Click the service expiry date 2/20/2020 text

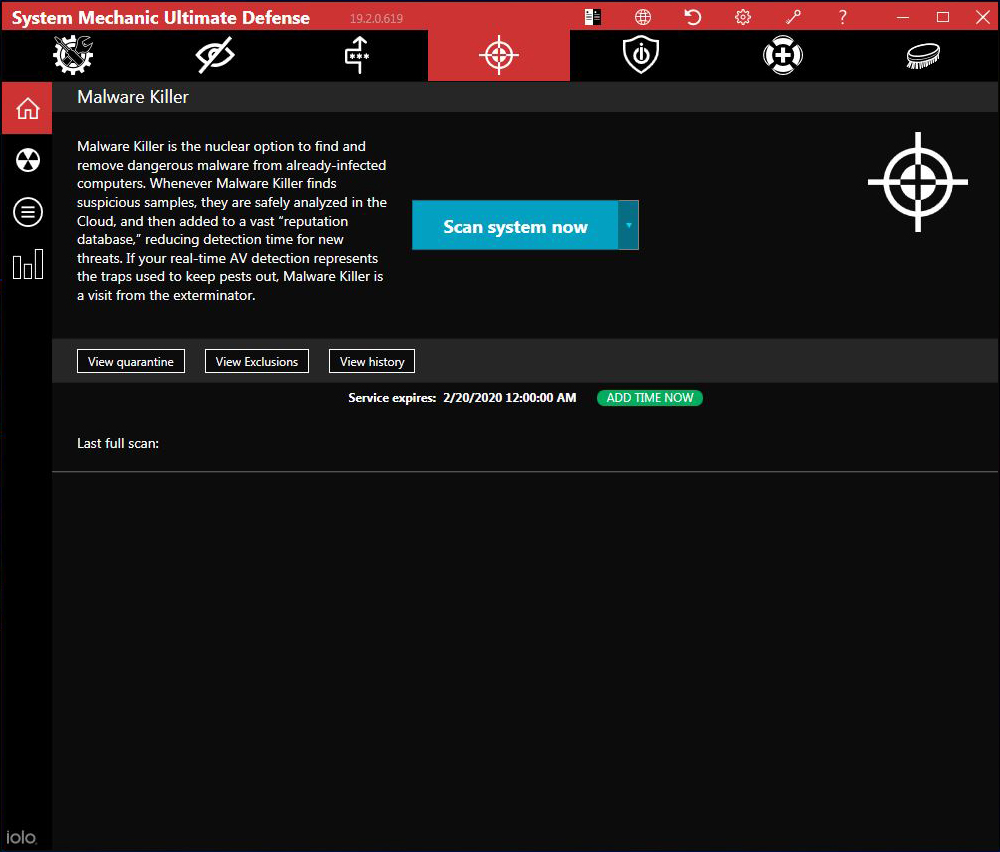[x=510, y=398]
